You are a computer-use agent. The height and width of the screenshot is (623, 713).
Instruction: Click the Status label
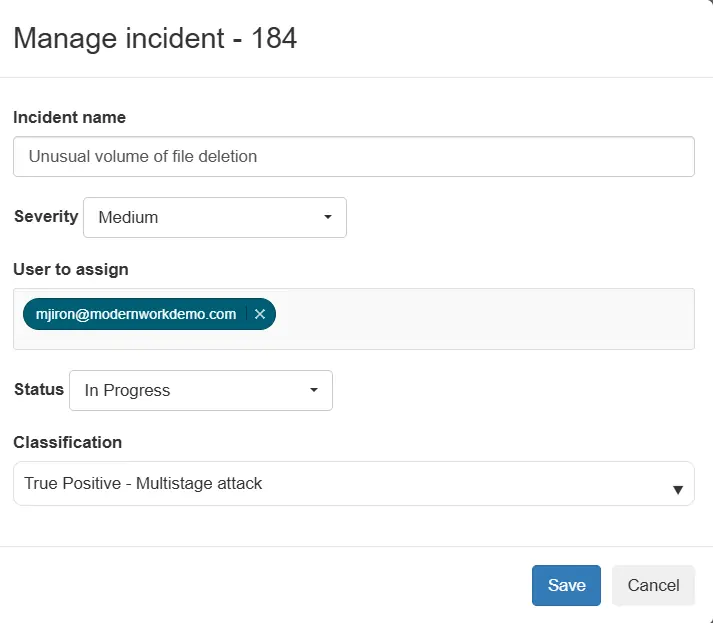coord(39,389)
